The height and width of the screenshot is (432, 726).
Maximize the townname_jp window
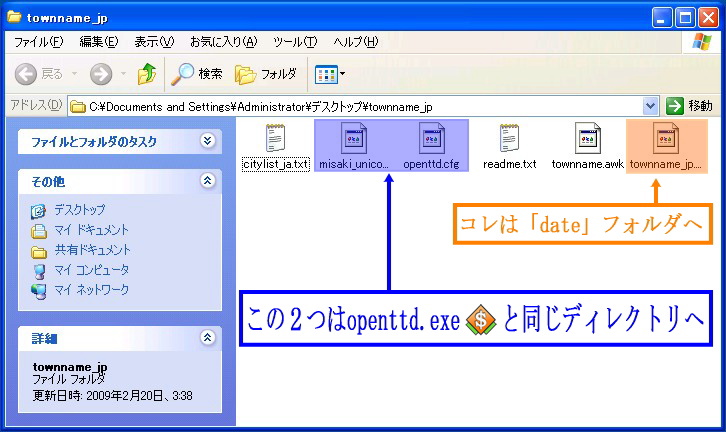pyautogui.click(x=685, y=18)
